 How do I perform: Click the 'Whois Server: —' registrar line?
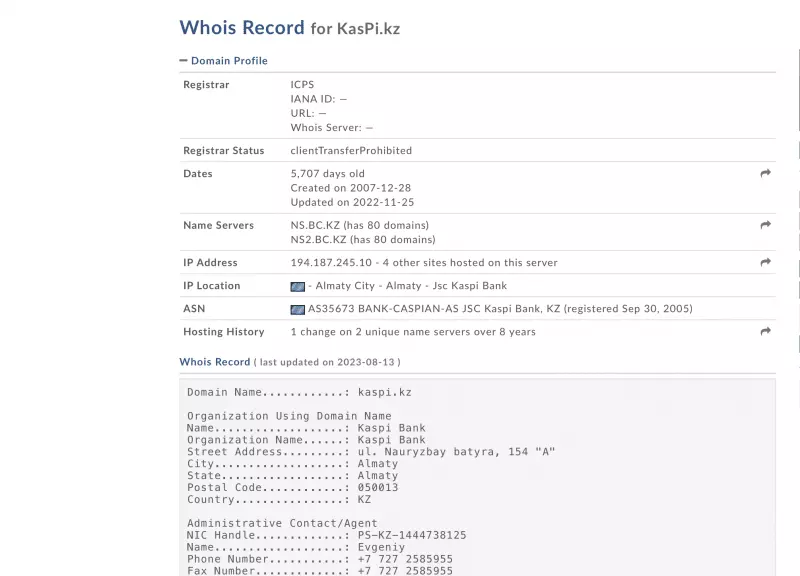pyautogui.click(x=332, y=128)
